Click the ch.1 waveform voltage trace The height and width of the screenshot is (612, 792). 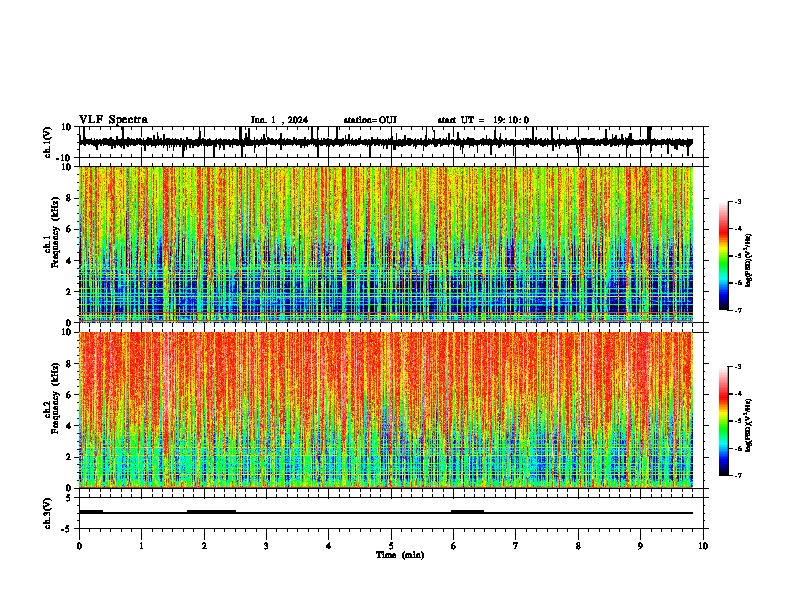coord(386,142)
